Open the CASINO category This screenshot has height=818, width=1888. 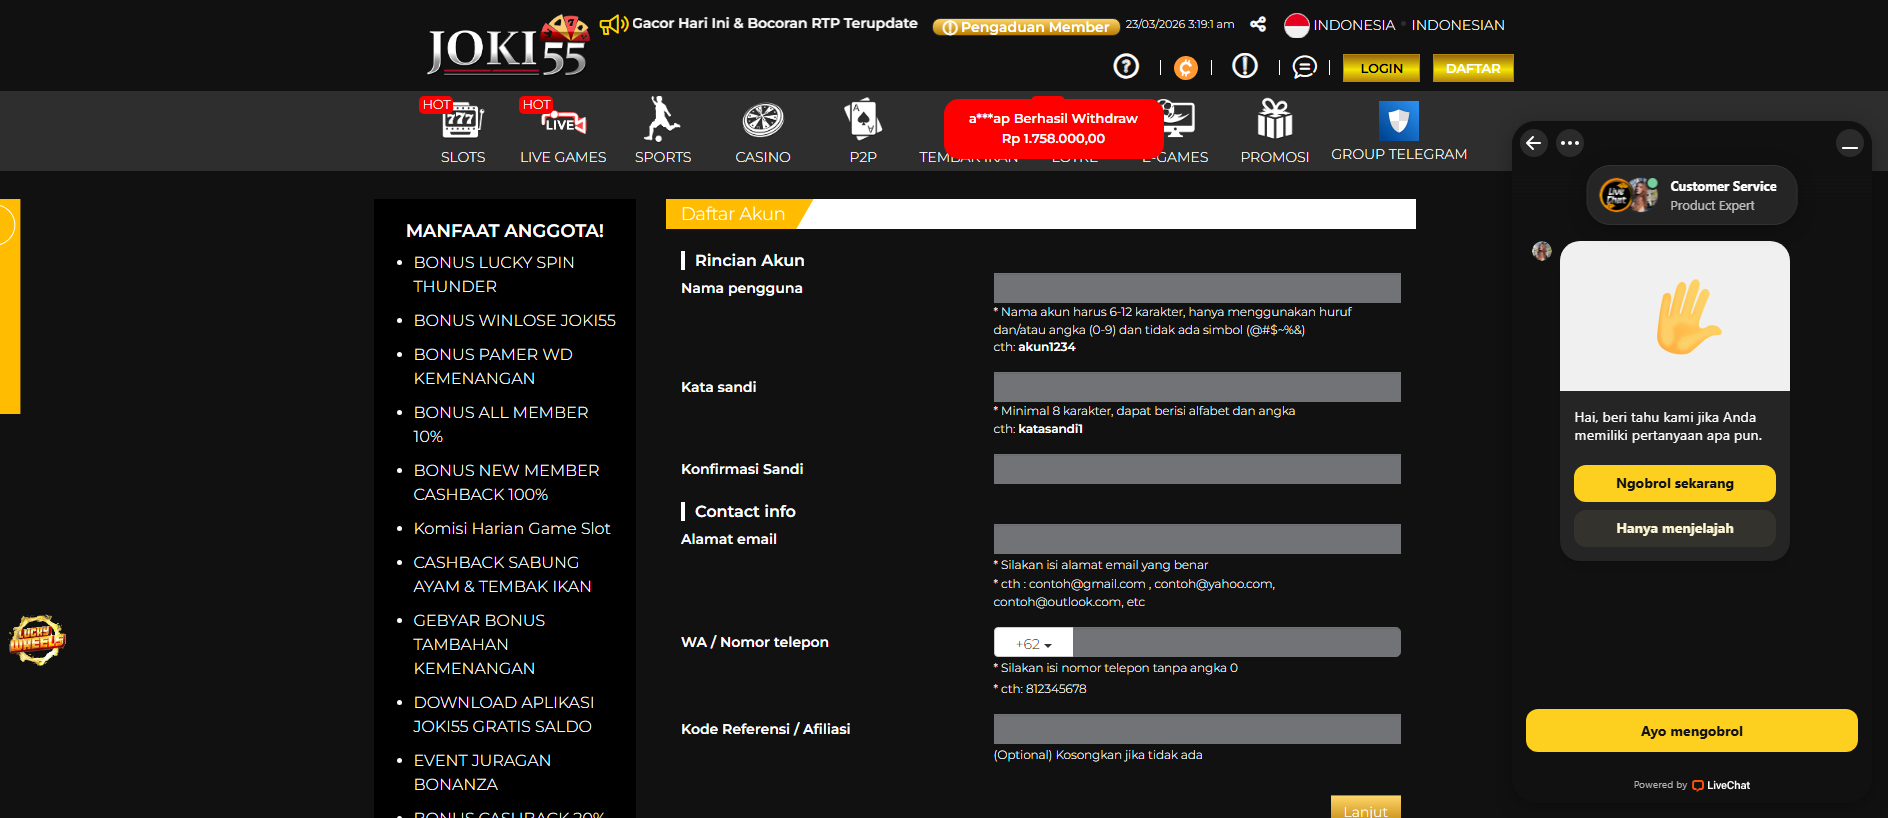[x=763, y=132]
